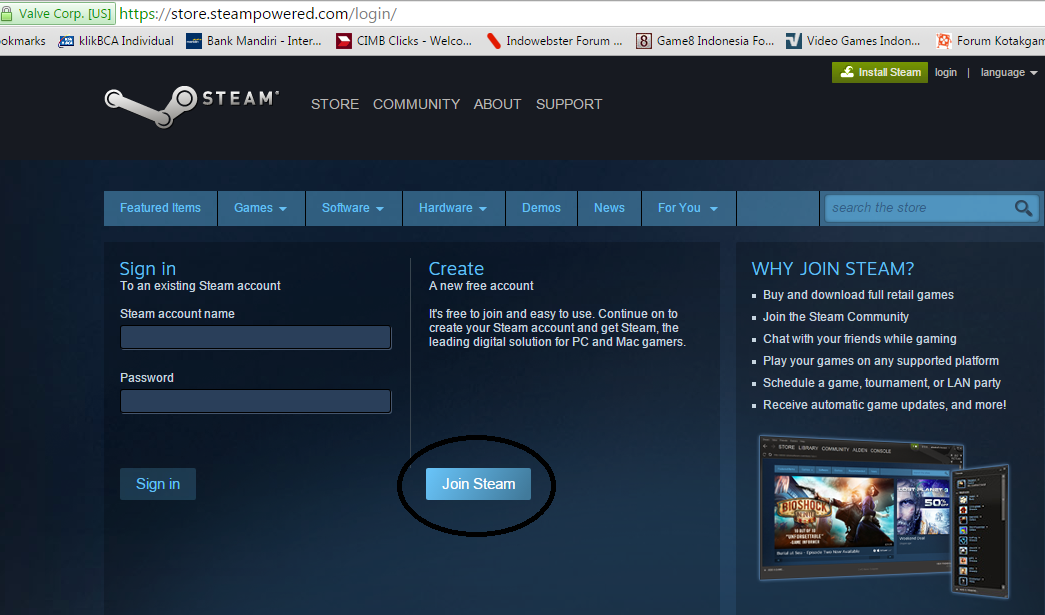Image resolution: width=1045 pixels, height=615 pixels.
Task: Expand the Software dropdown
Action: (x=353, y=208)
